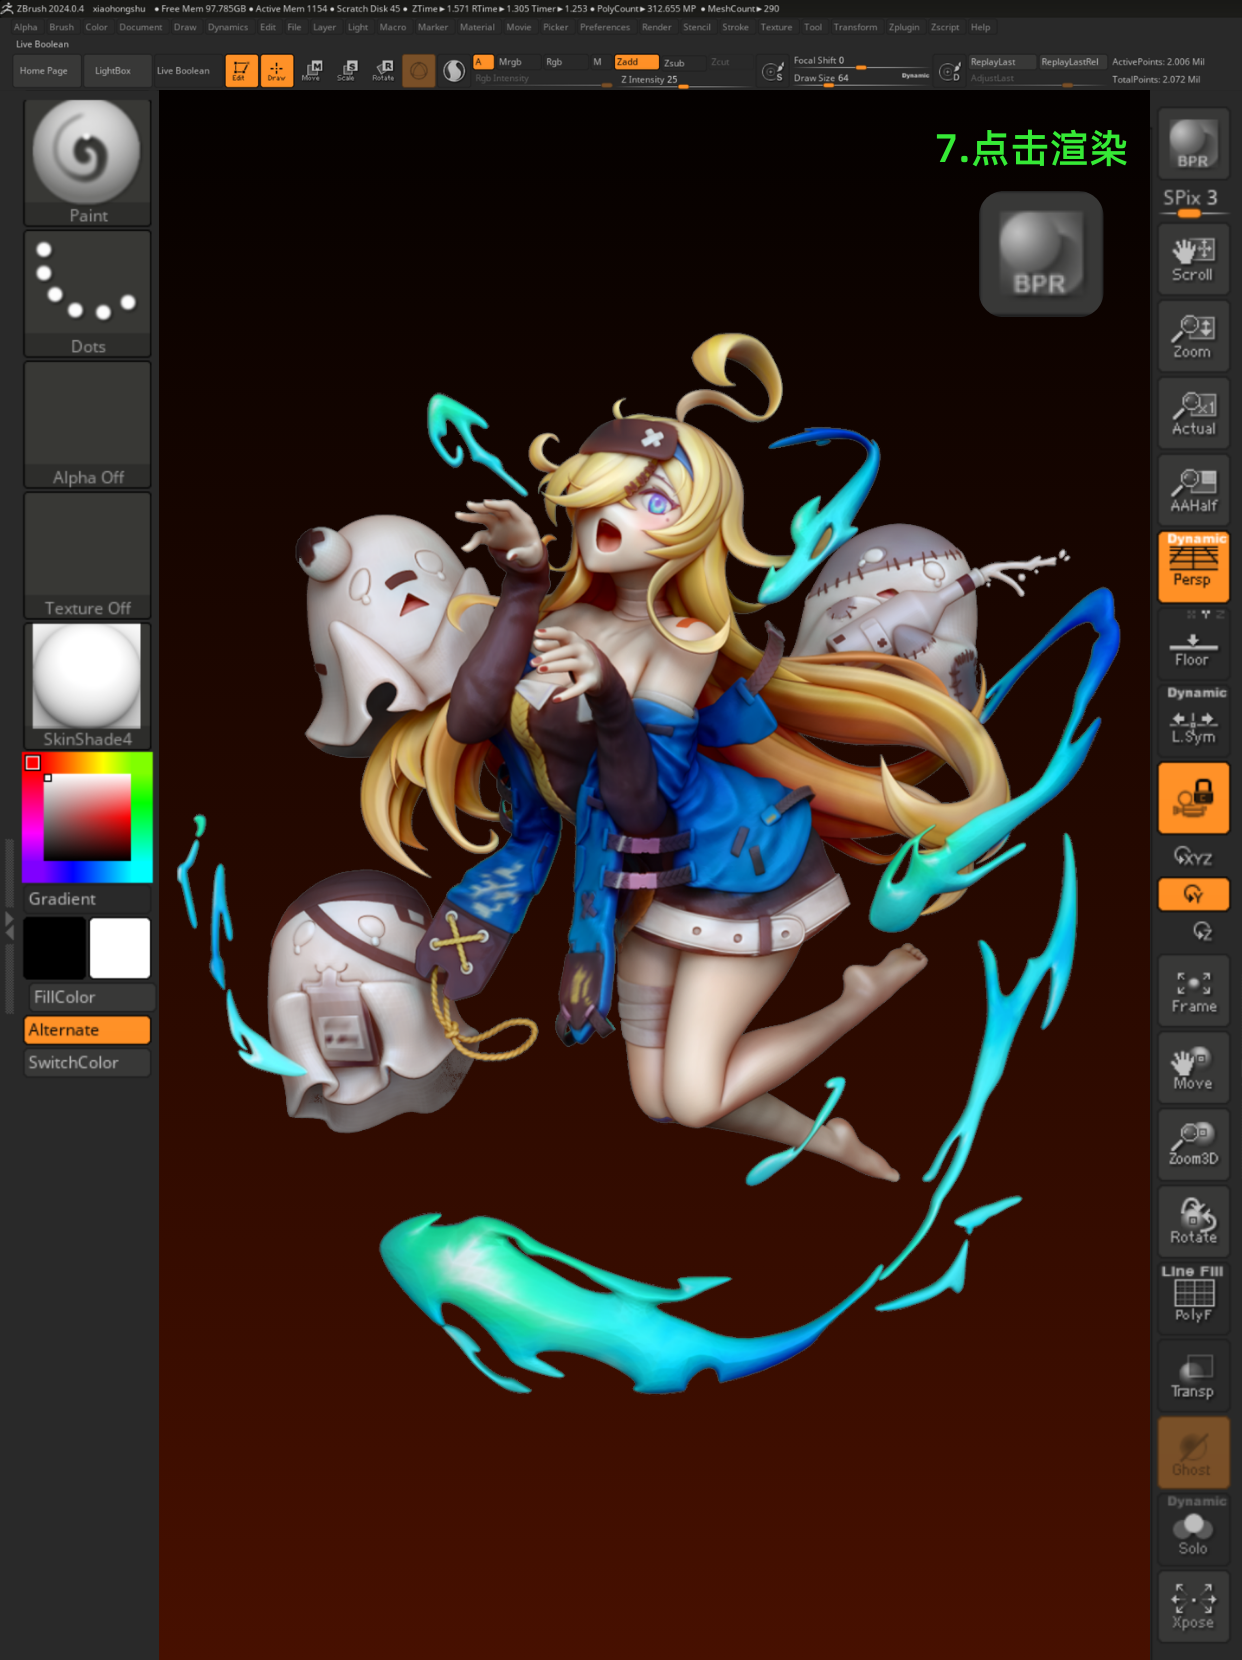Open the Brush menu

tap(61, 27)
